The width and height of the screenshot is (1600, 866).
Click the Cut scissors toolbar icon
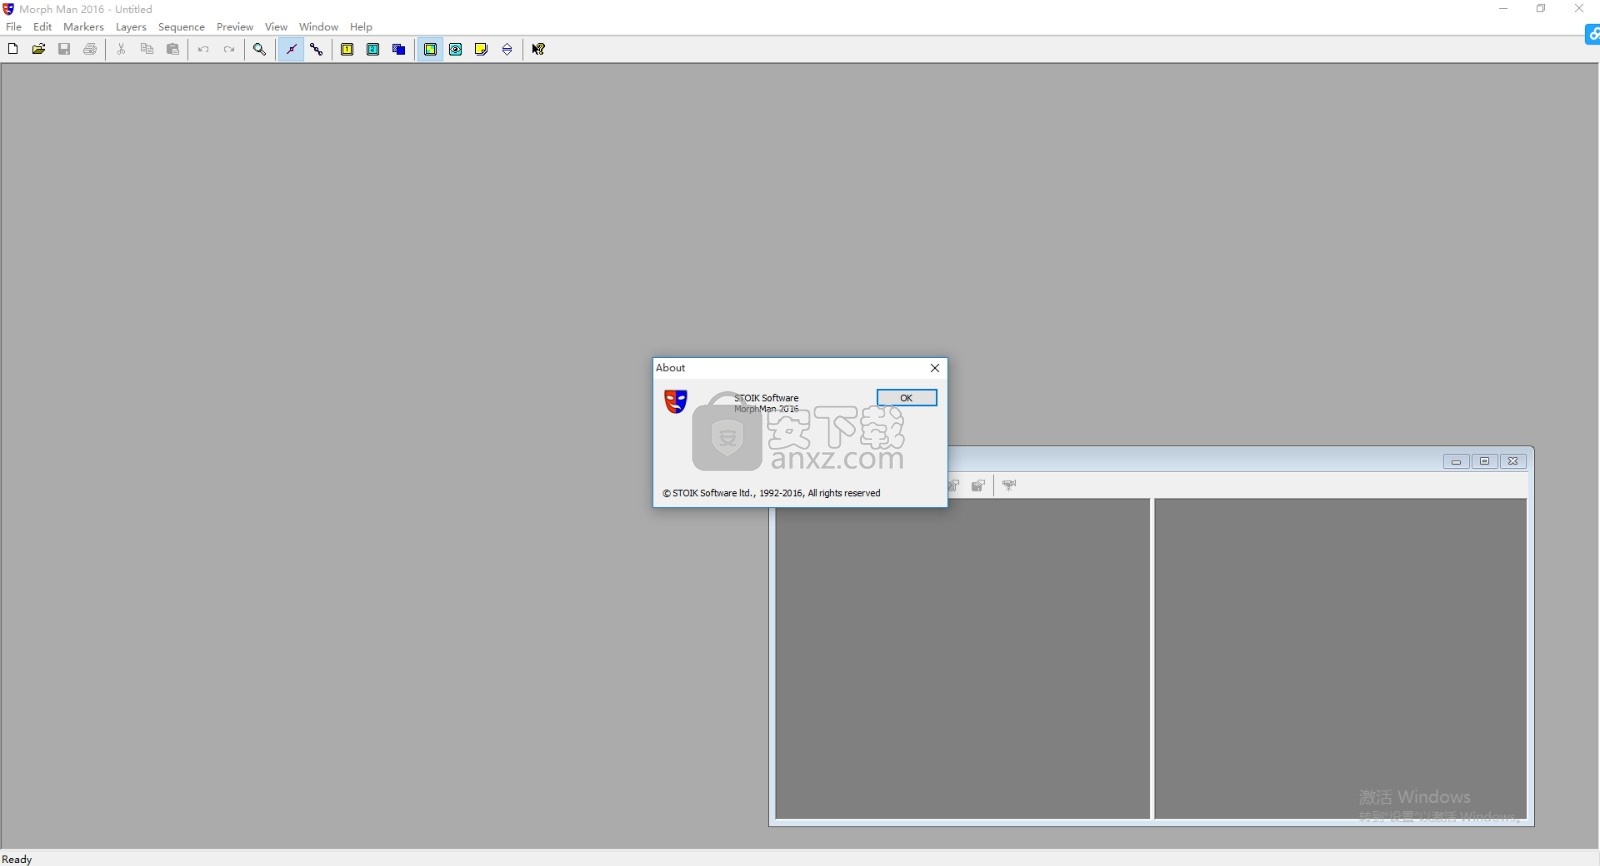tap(121, 49)
